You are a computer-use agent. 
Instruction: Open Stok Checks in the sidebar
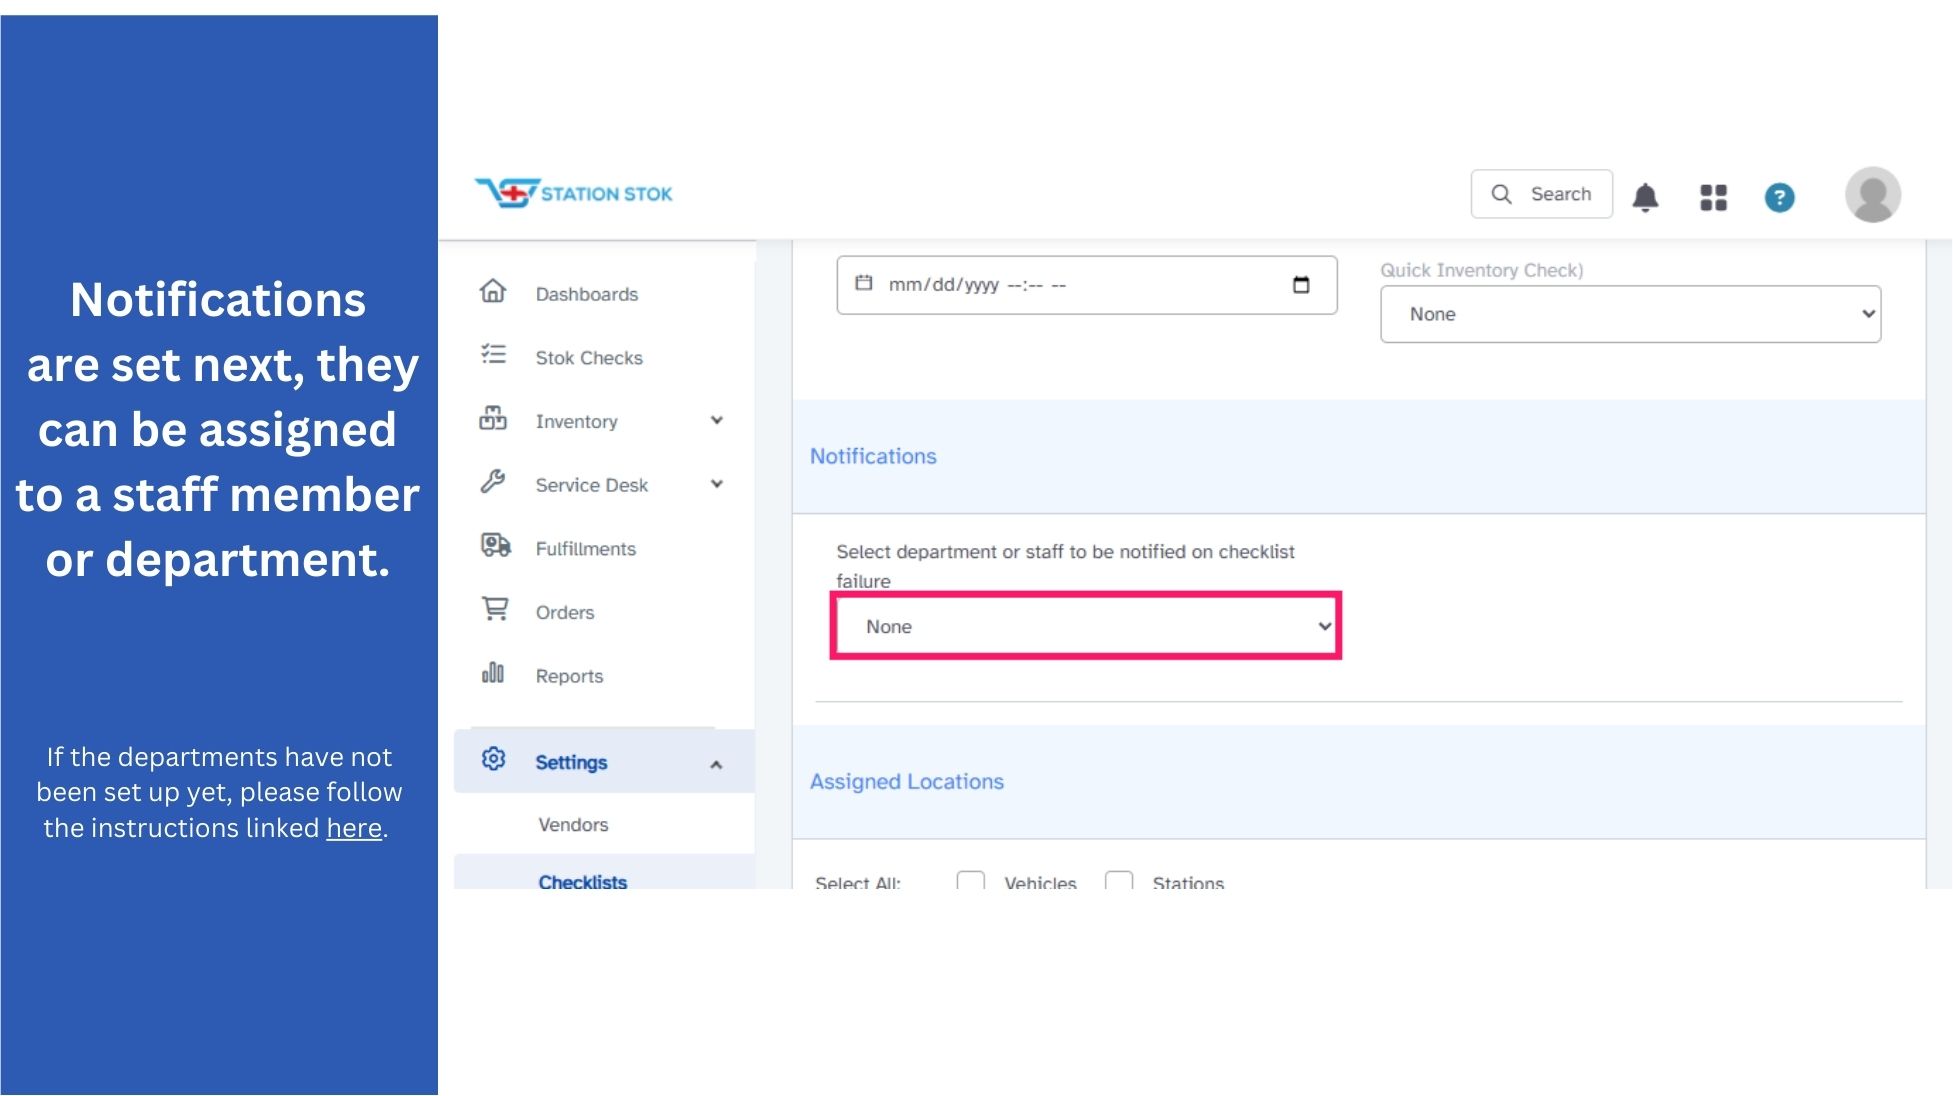tap(588, 358)
